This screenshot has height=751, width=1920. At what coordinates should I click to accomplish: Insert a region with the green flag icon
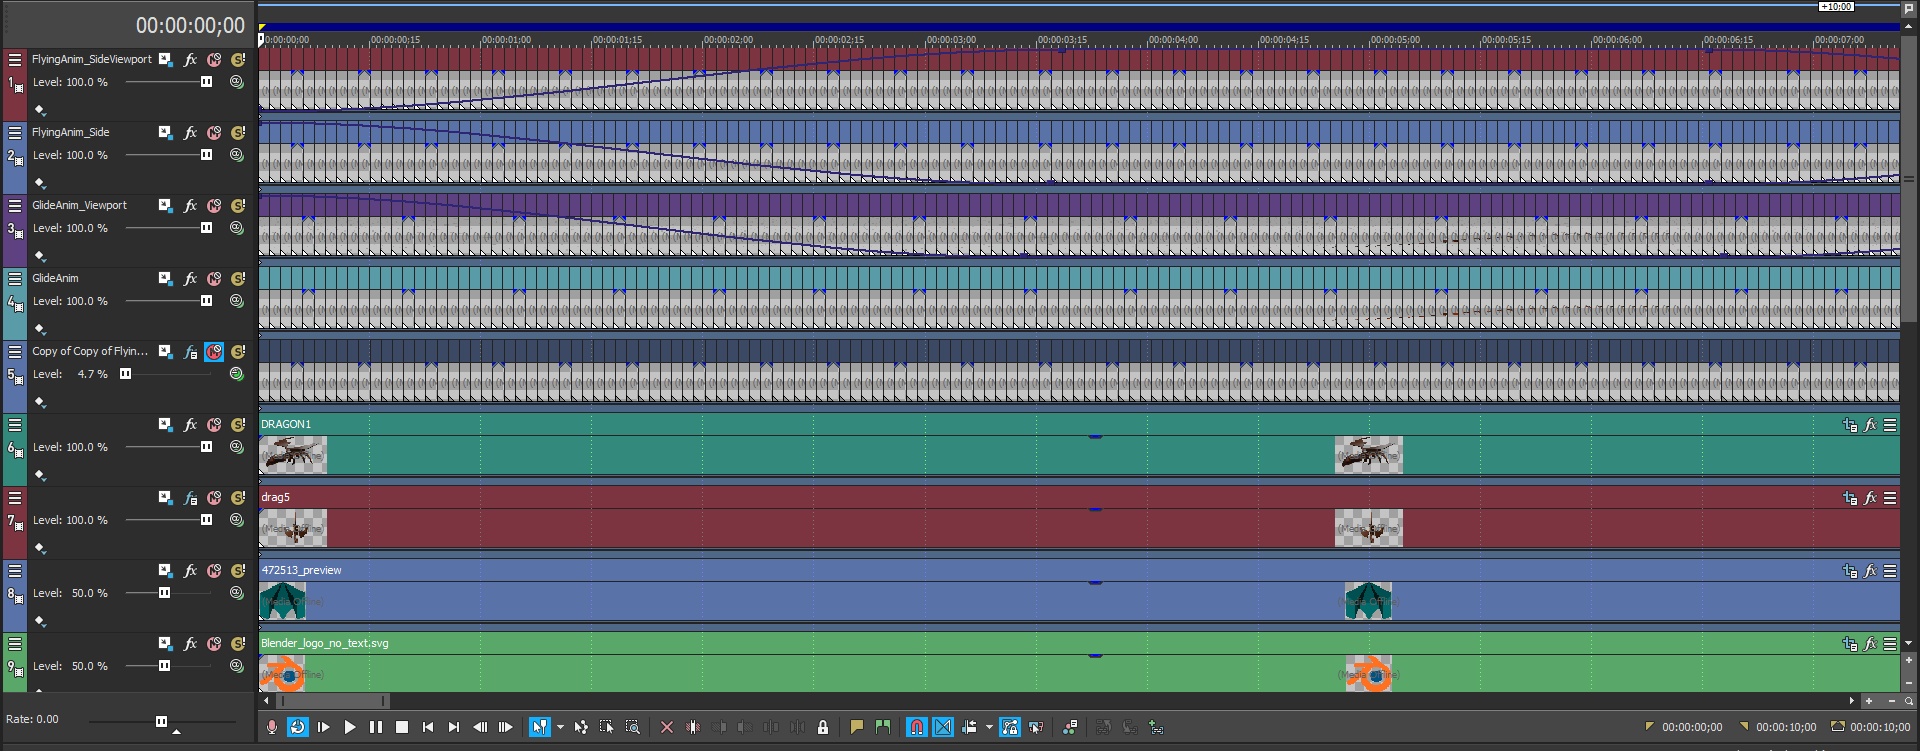click(883, 727)
